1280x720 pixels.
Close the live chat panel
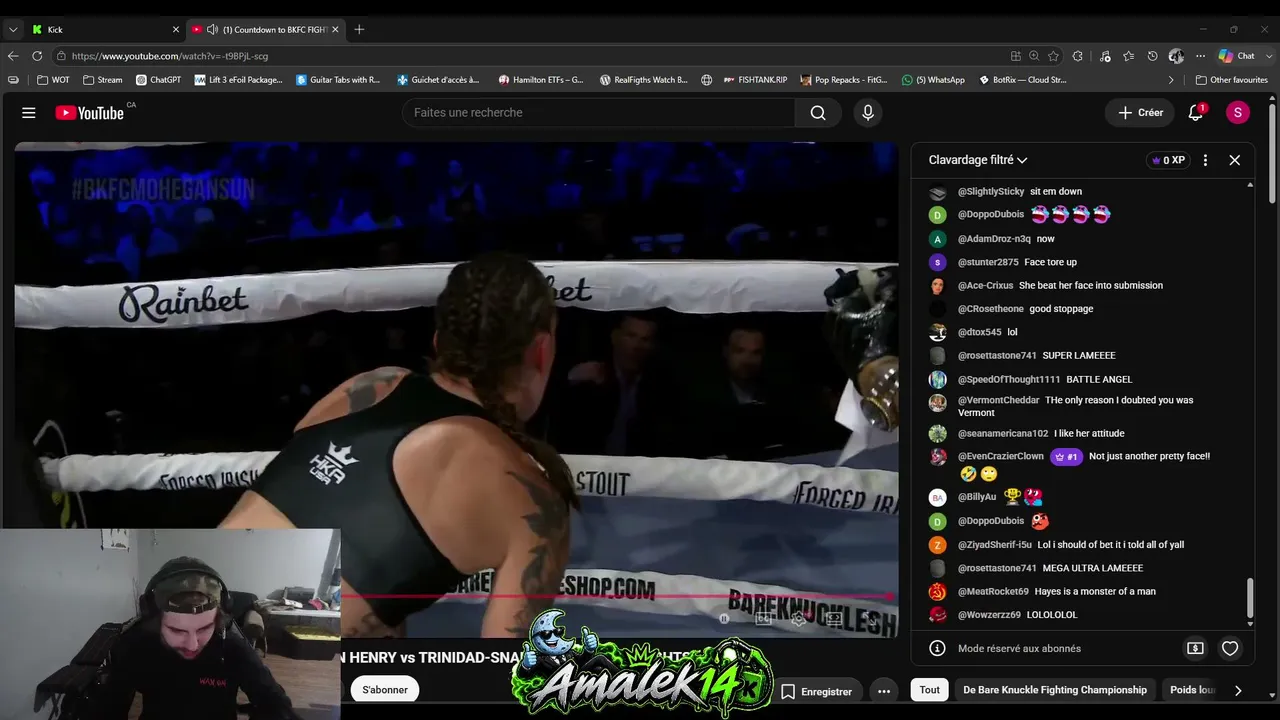point(1235,160)
